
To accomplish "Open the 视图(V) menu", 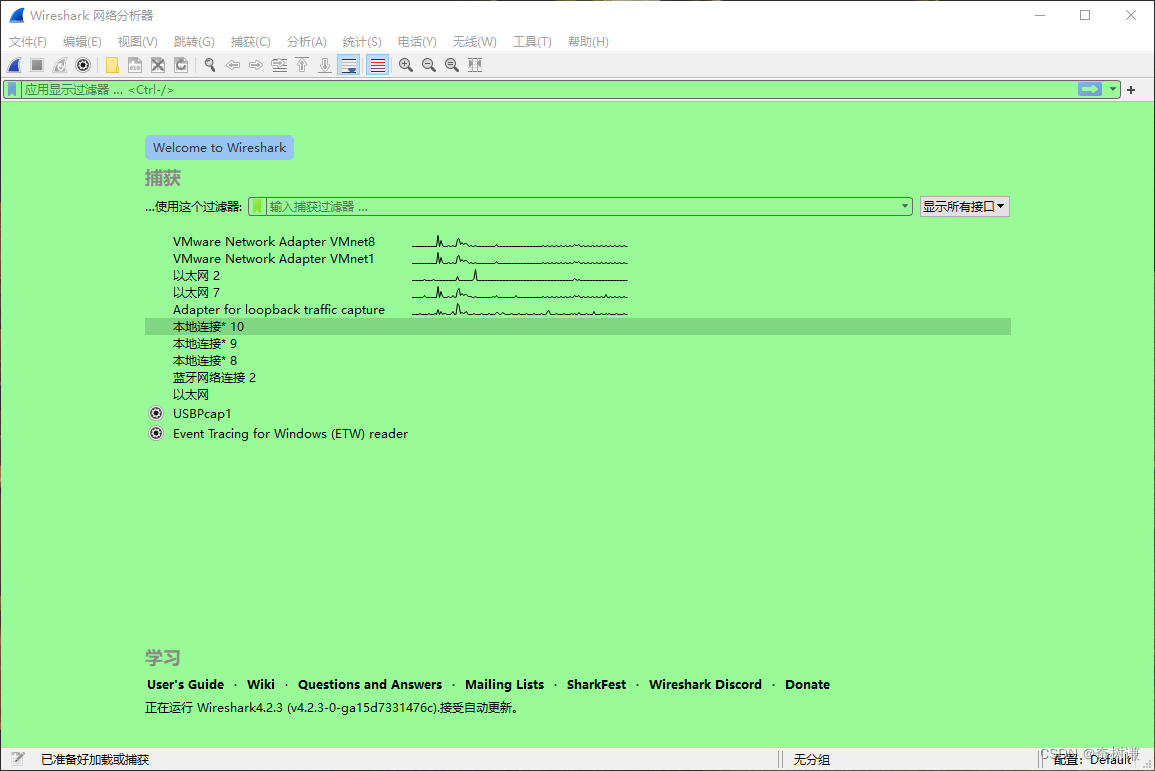I will tap(137, 41).
